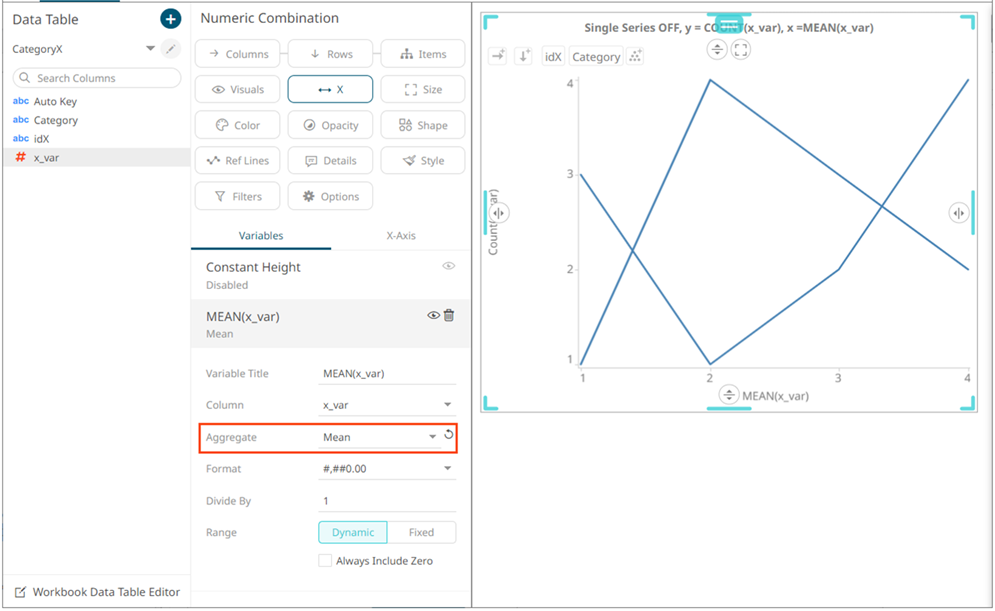Click the chart title text

[728, 28]
